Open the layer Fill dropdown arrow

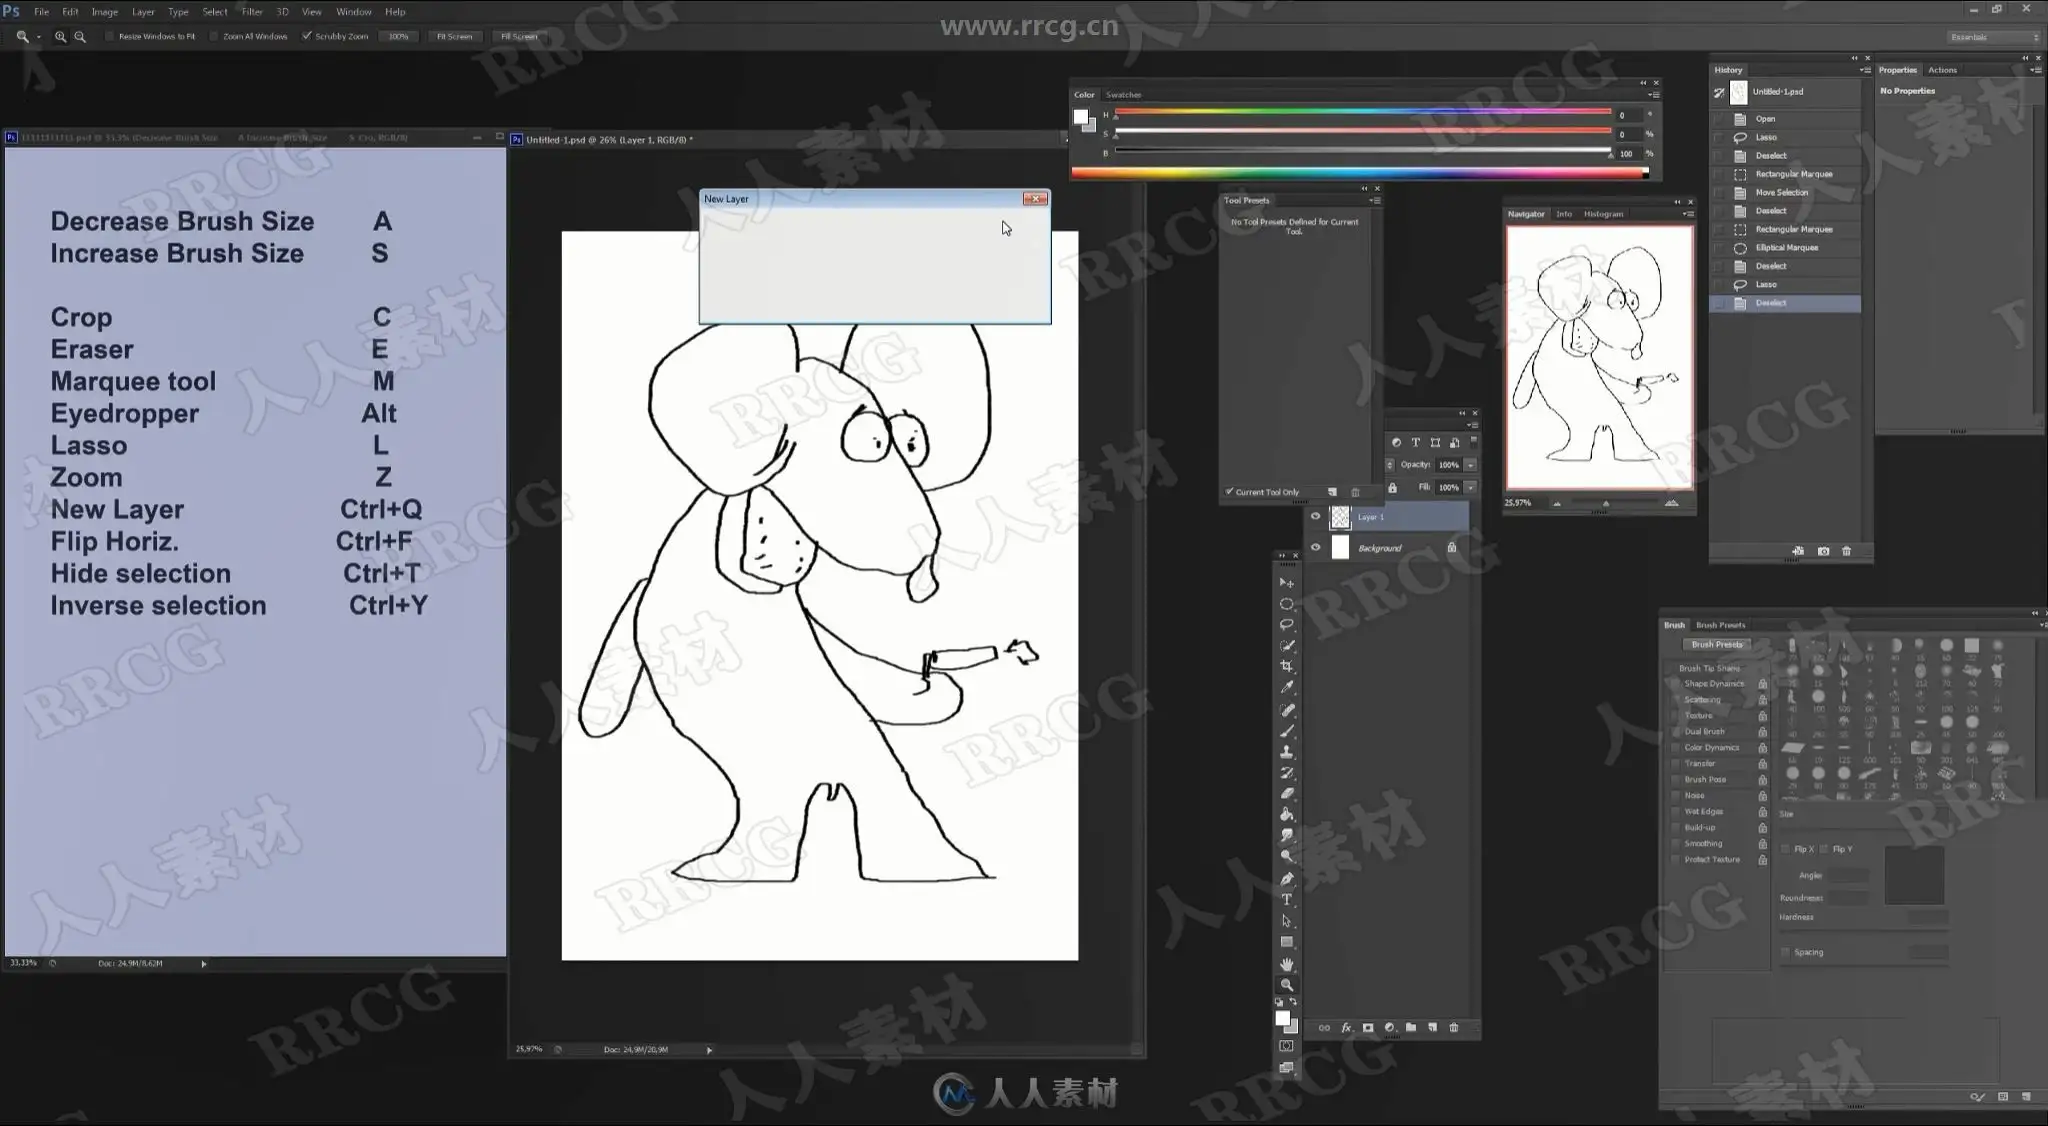(1470, 487)
